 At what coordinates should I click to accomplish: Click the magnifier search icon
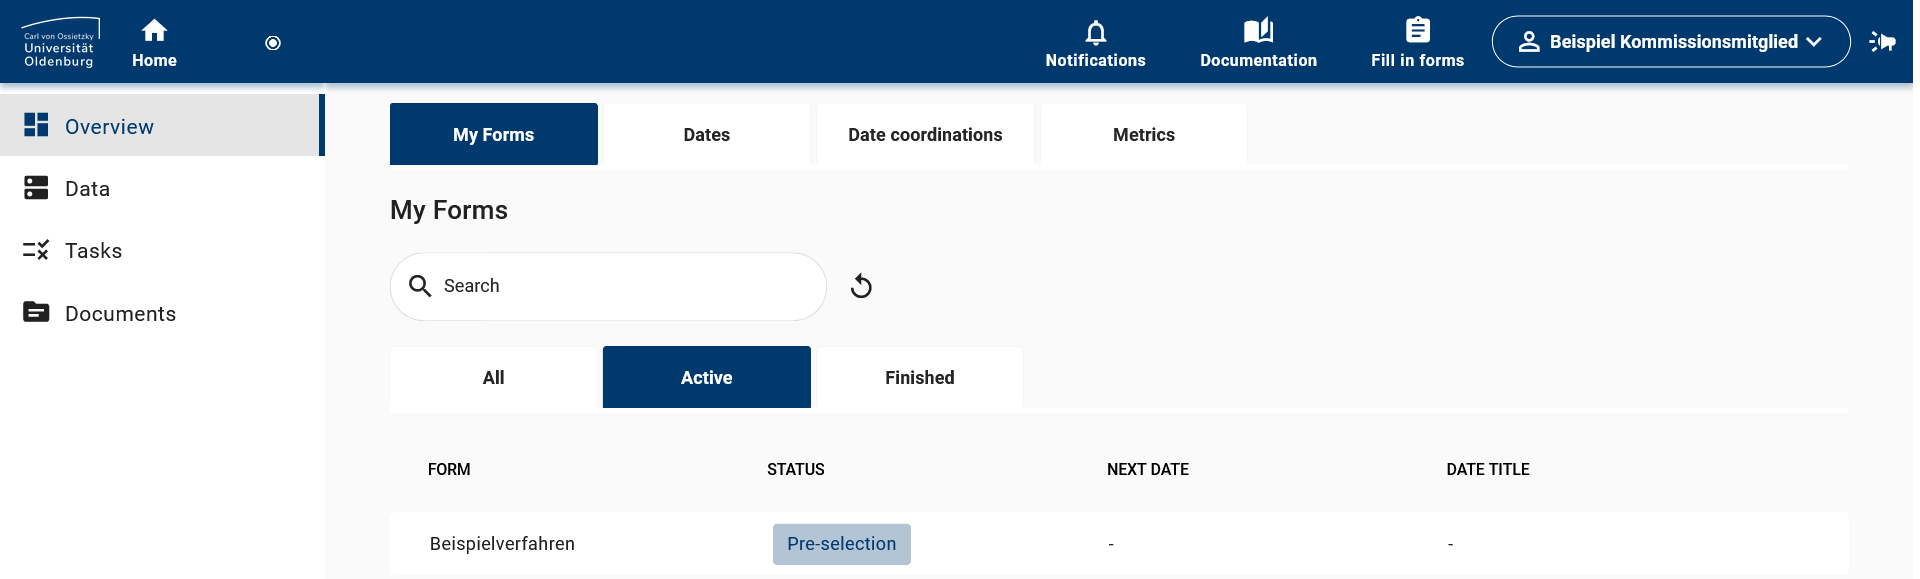[420, 286]
